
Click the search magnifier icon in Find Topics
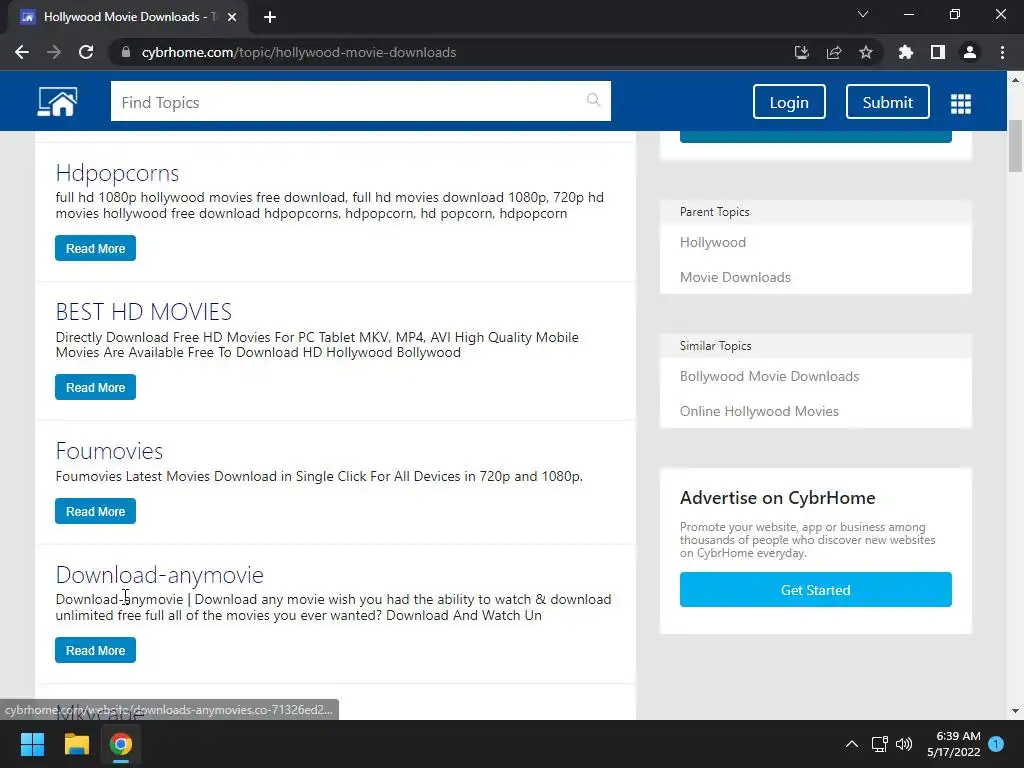pyautogui.click(x=593, y=100)
